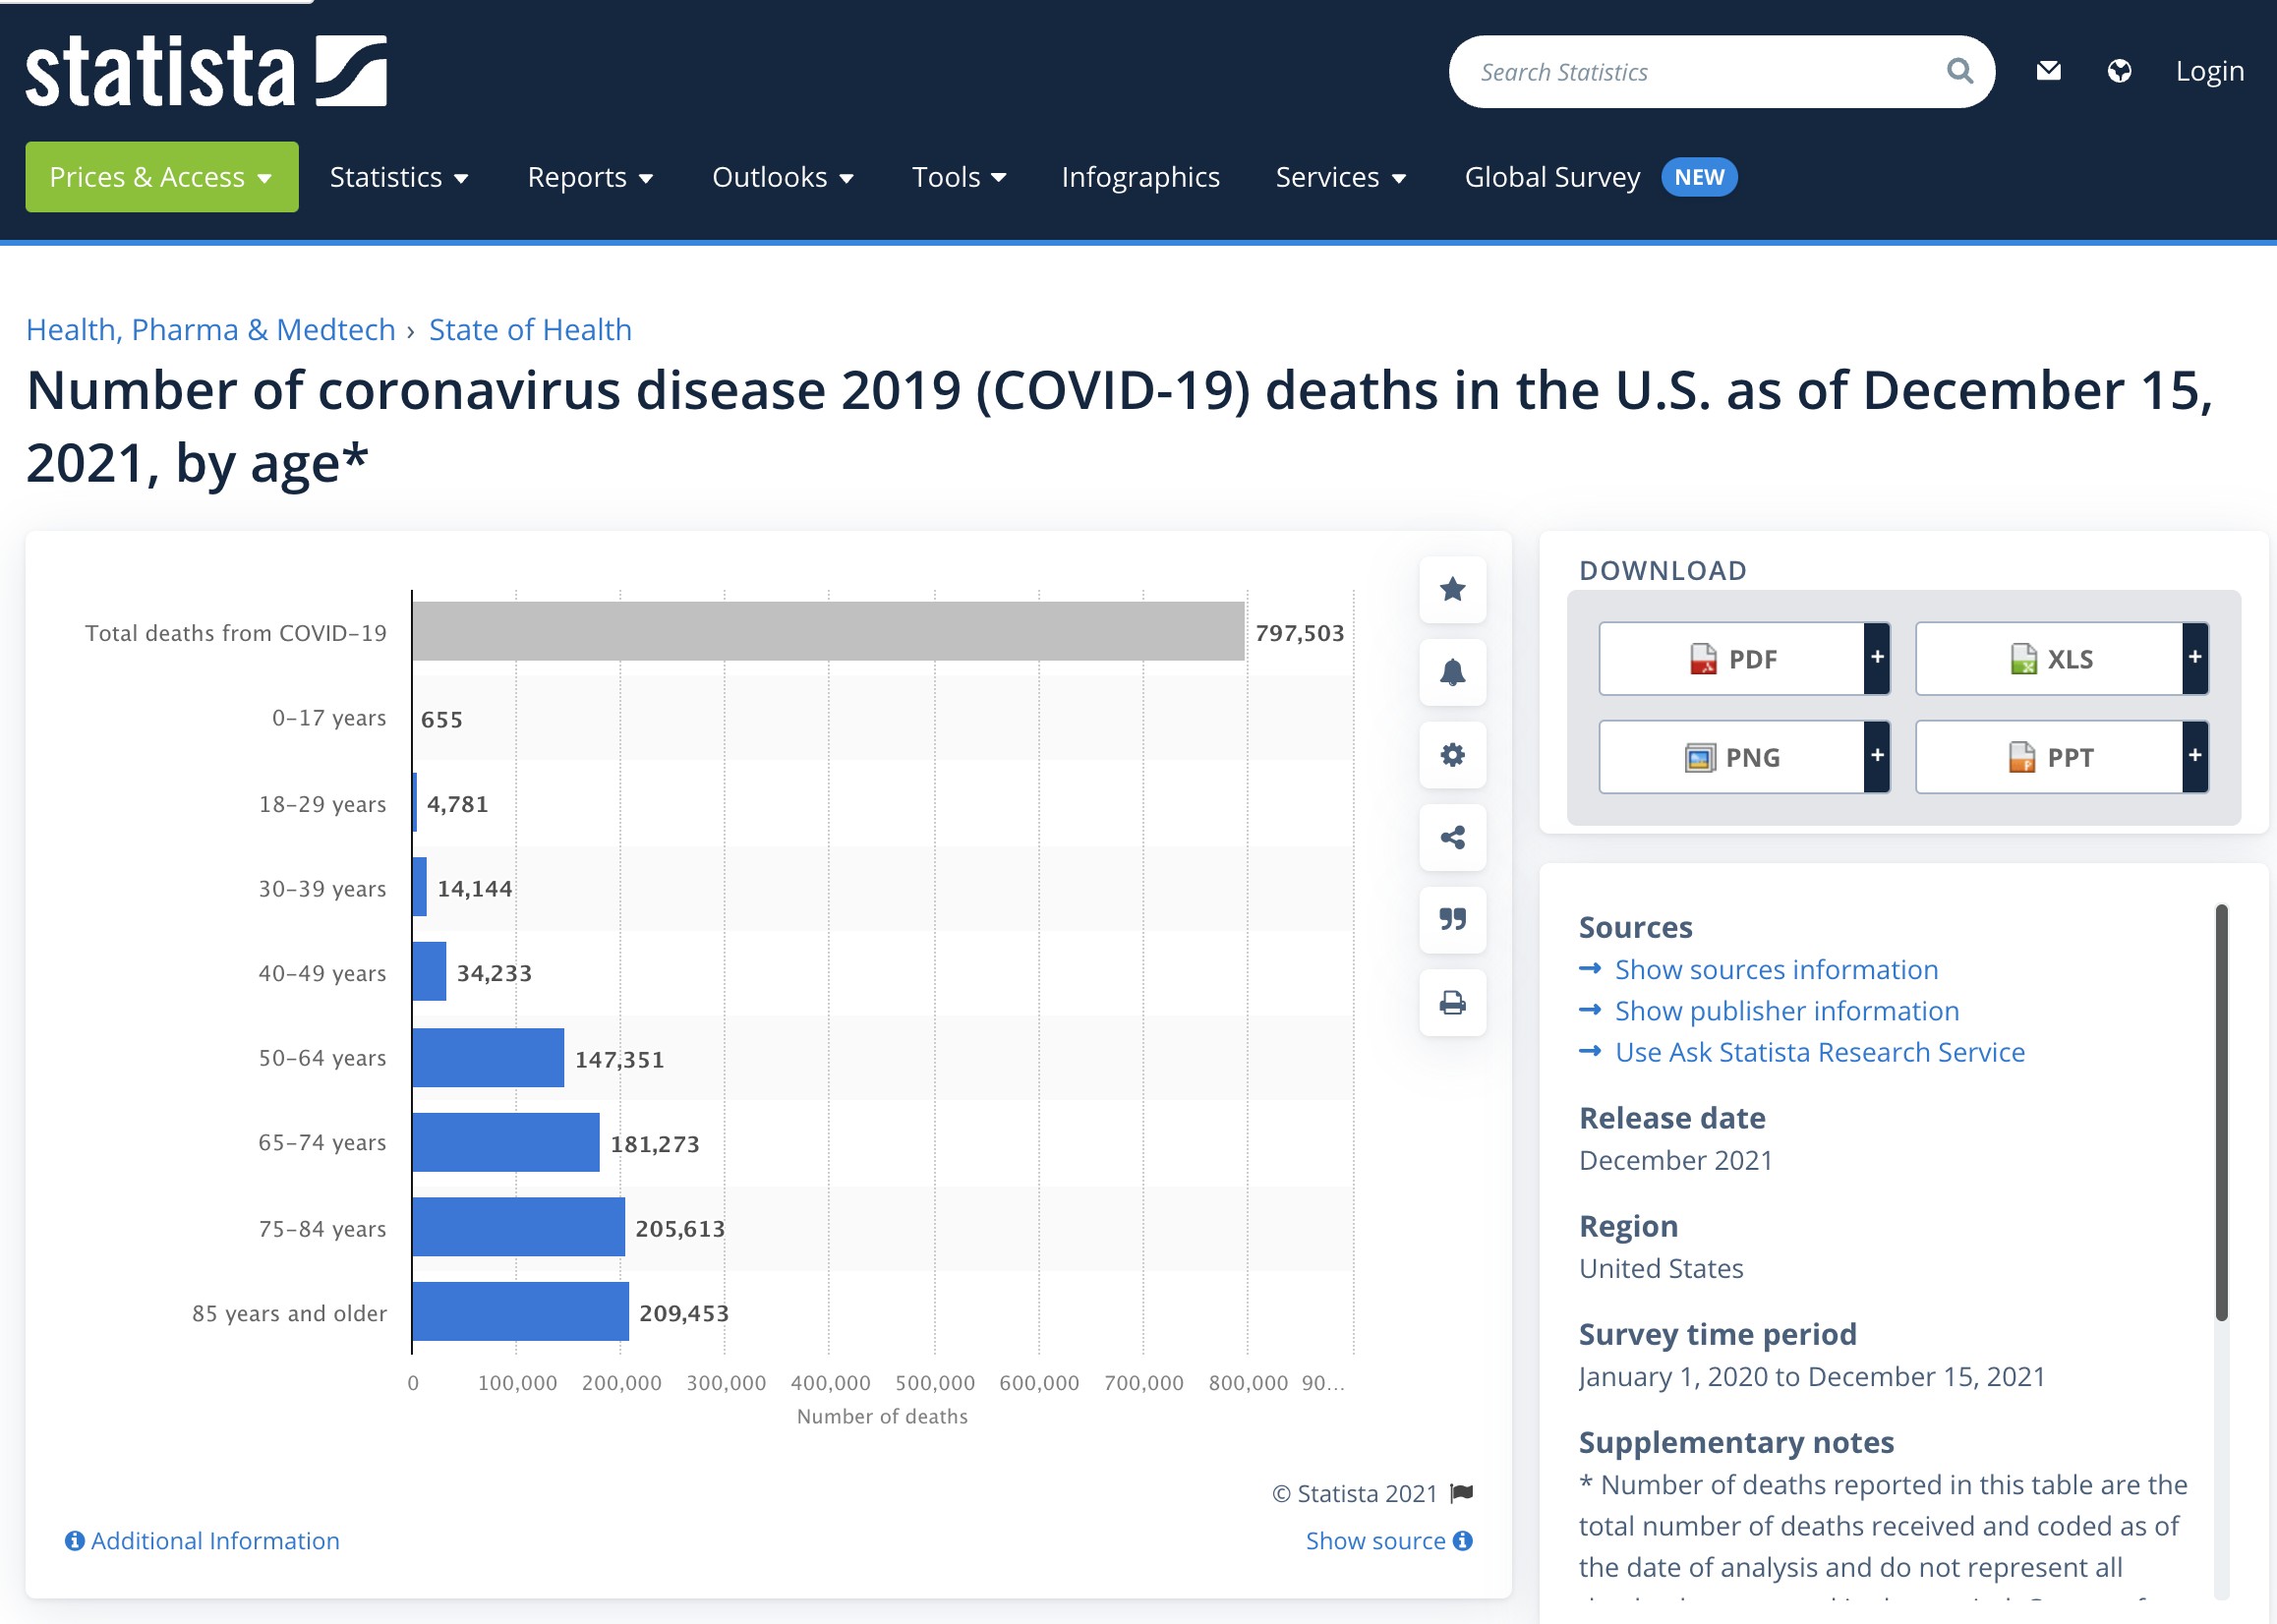Expand the Reports dropdown menu
Screen dimensions: 2277x1624
[x=589, y=177]
